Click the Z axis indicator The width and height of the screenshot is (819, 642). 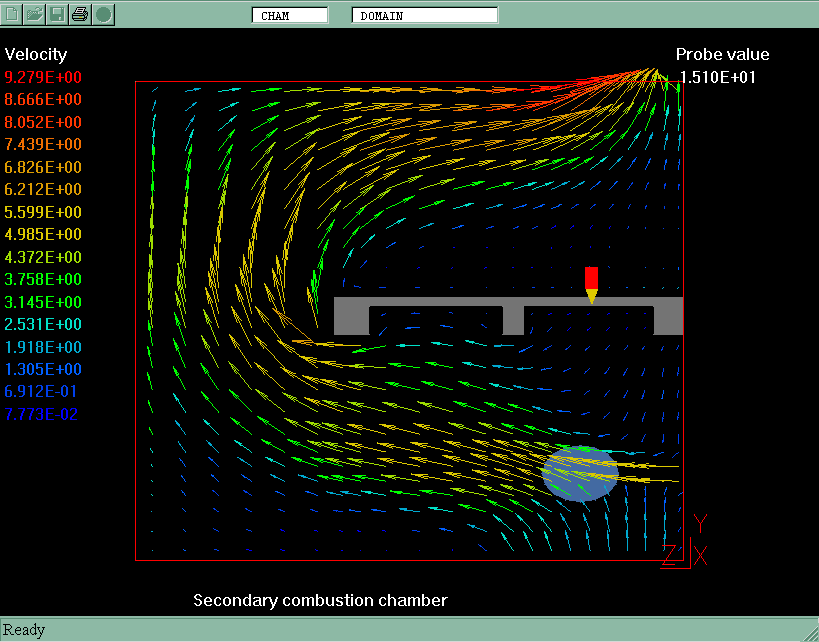click(670, 555)
